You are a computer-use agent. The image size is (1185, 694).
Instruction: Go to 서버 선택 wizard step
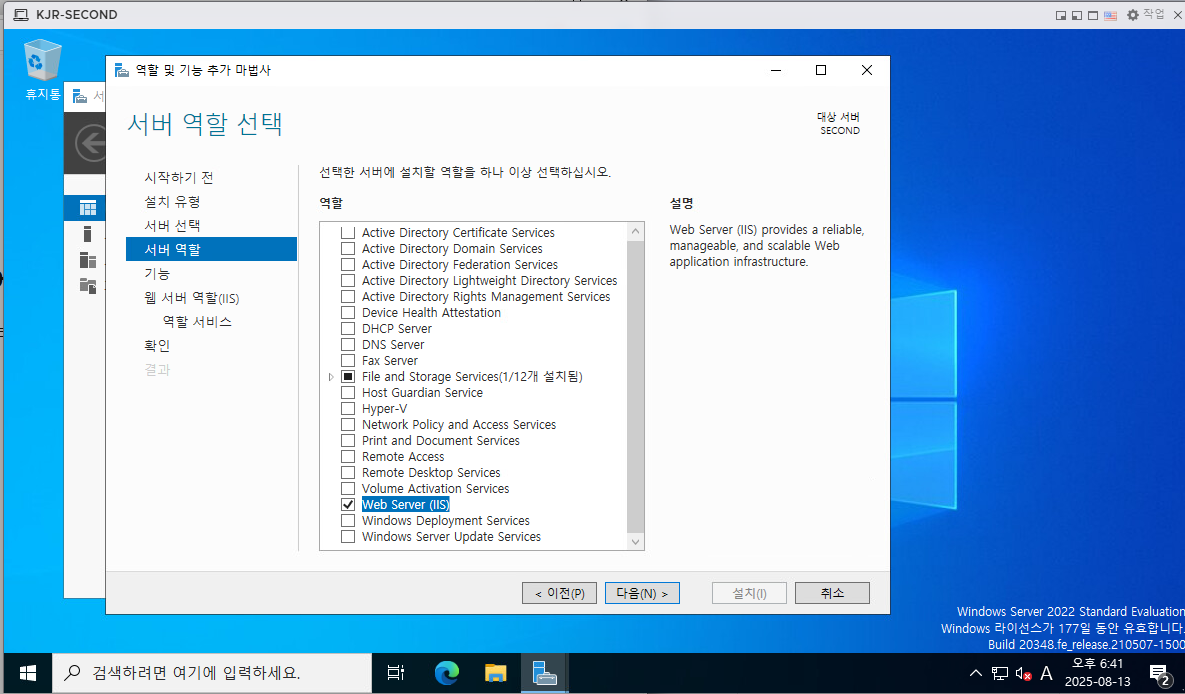click(172, 226)
